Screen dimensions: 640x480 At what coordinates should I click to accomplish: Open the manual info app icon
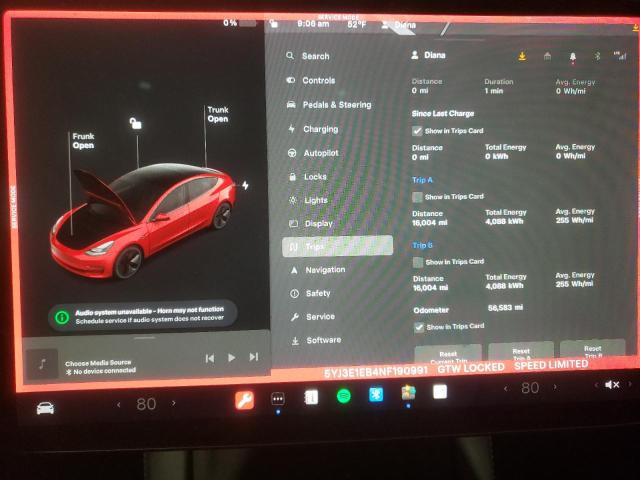(x=311, y=397)
